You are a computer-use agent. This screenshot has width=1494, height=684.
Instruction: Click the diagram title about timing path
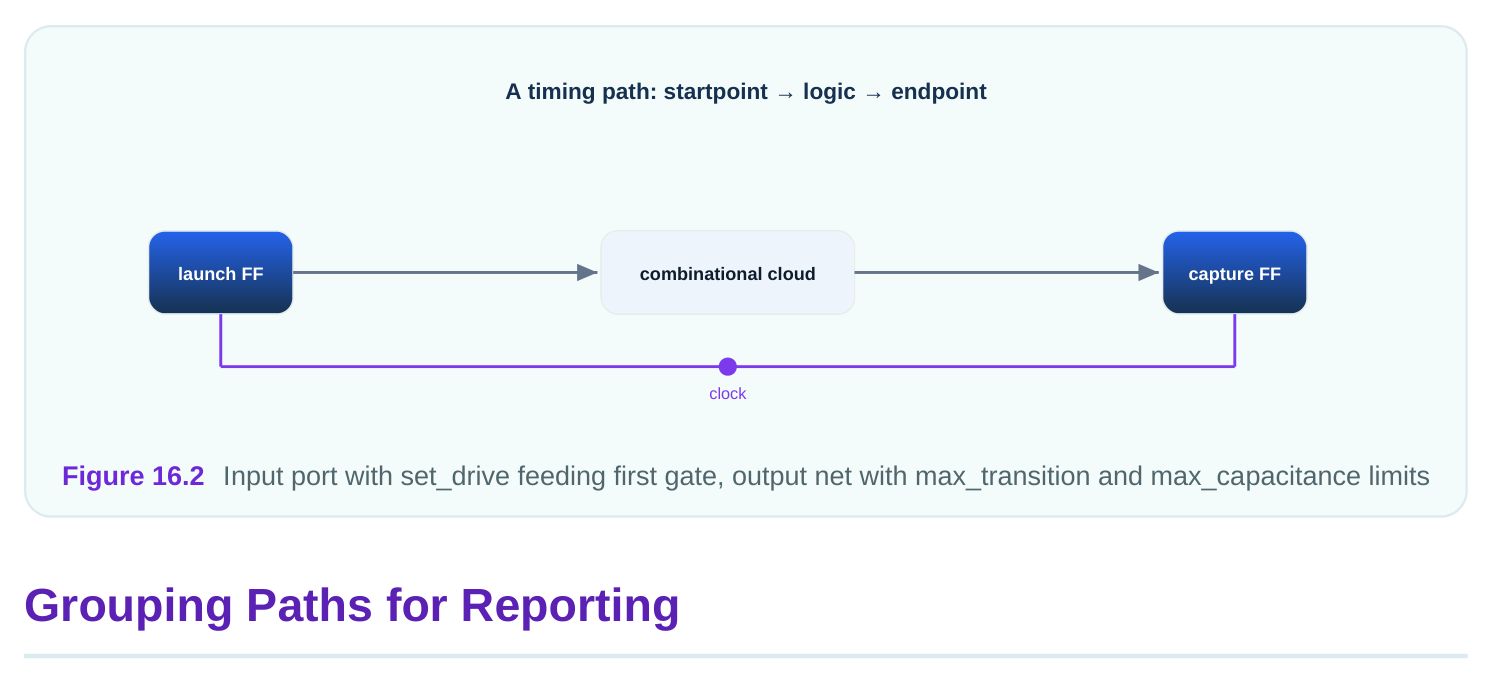(746, 92)
